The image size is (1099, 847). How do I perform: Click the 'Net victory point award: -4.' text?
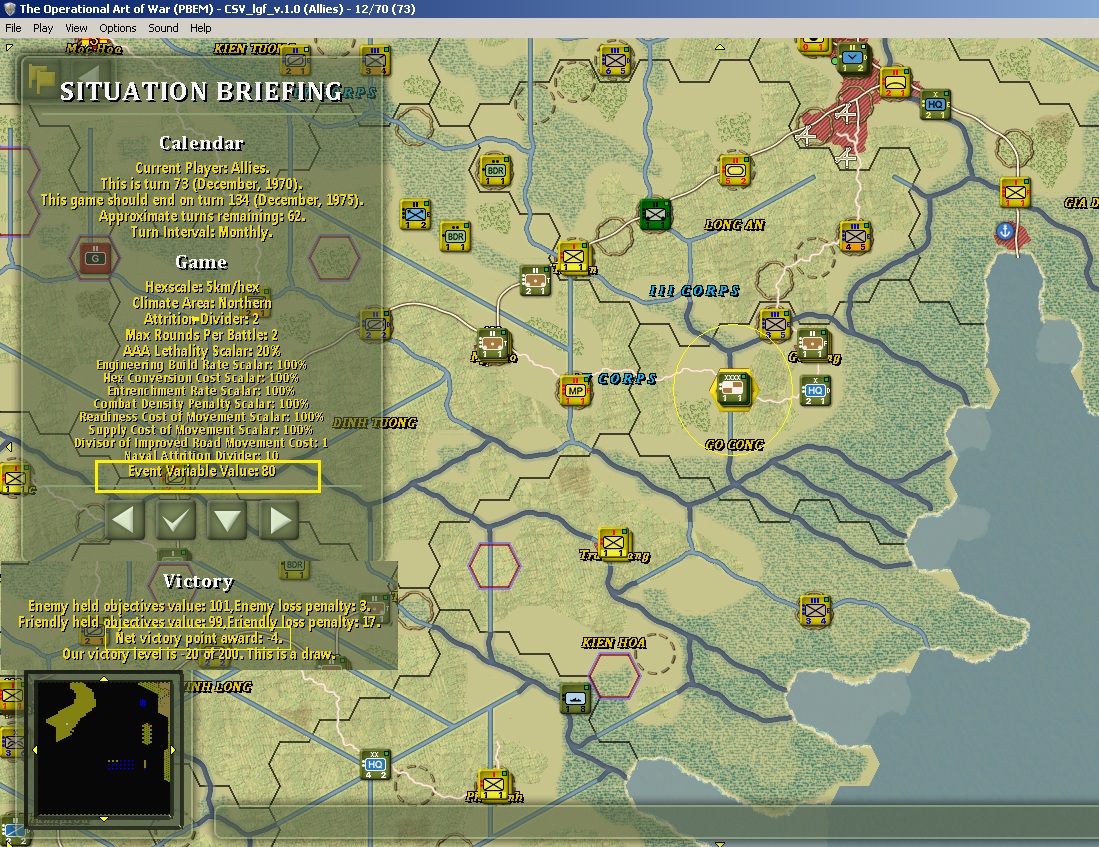[198, 638]
